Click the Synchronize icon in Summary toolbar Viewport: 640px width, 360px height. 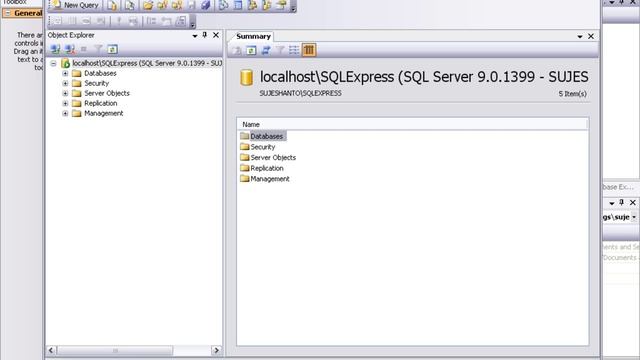coord(266,50)
